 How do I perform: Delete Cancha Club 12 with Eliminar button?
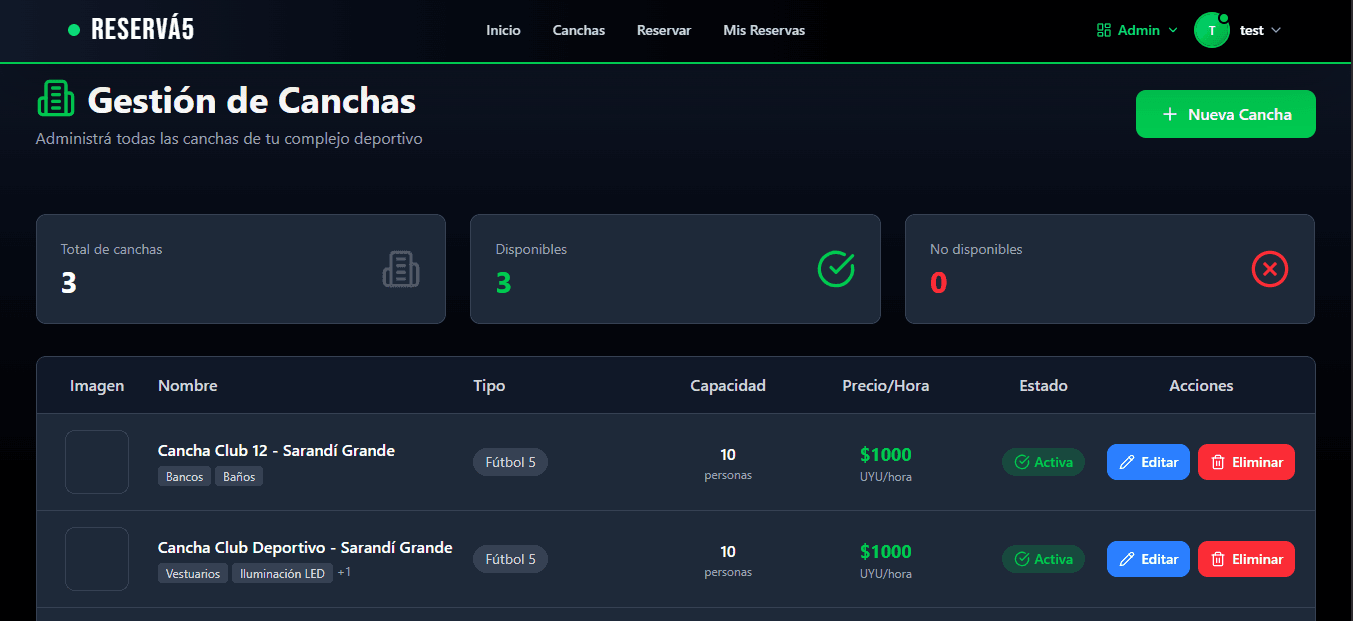(x=1246, y=462)
